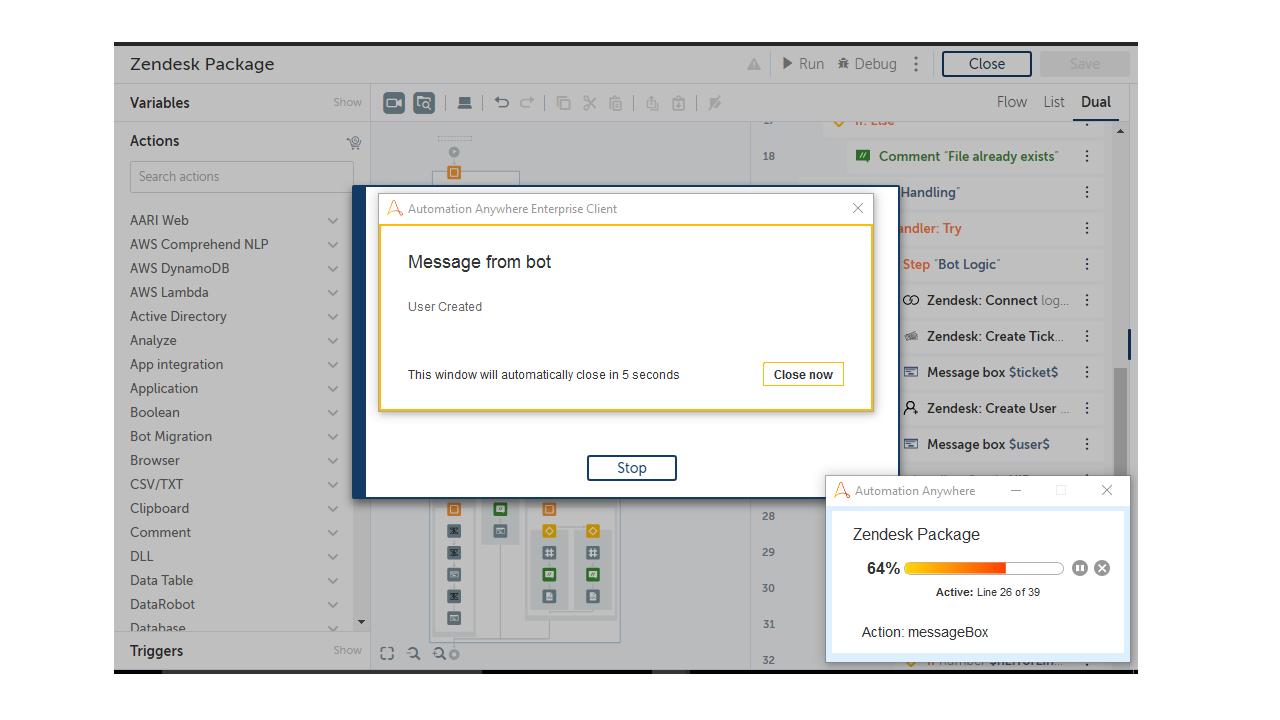Click the scroll-down arrow of the Actions list
This screenshot has height=720, width=1280.
coord(361,622)
